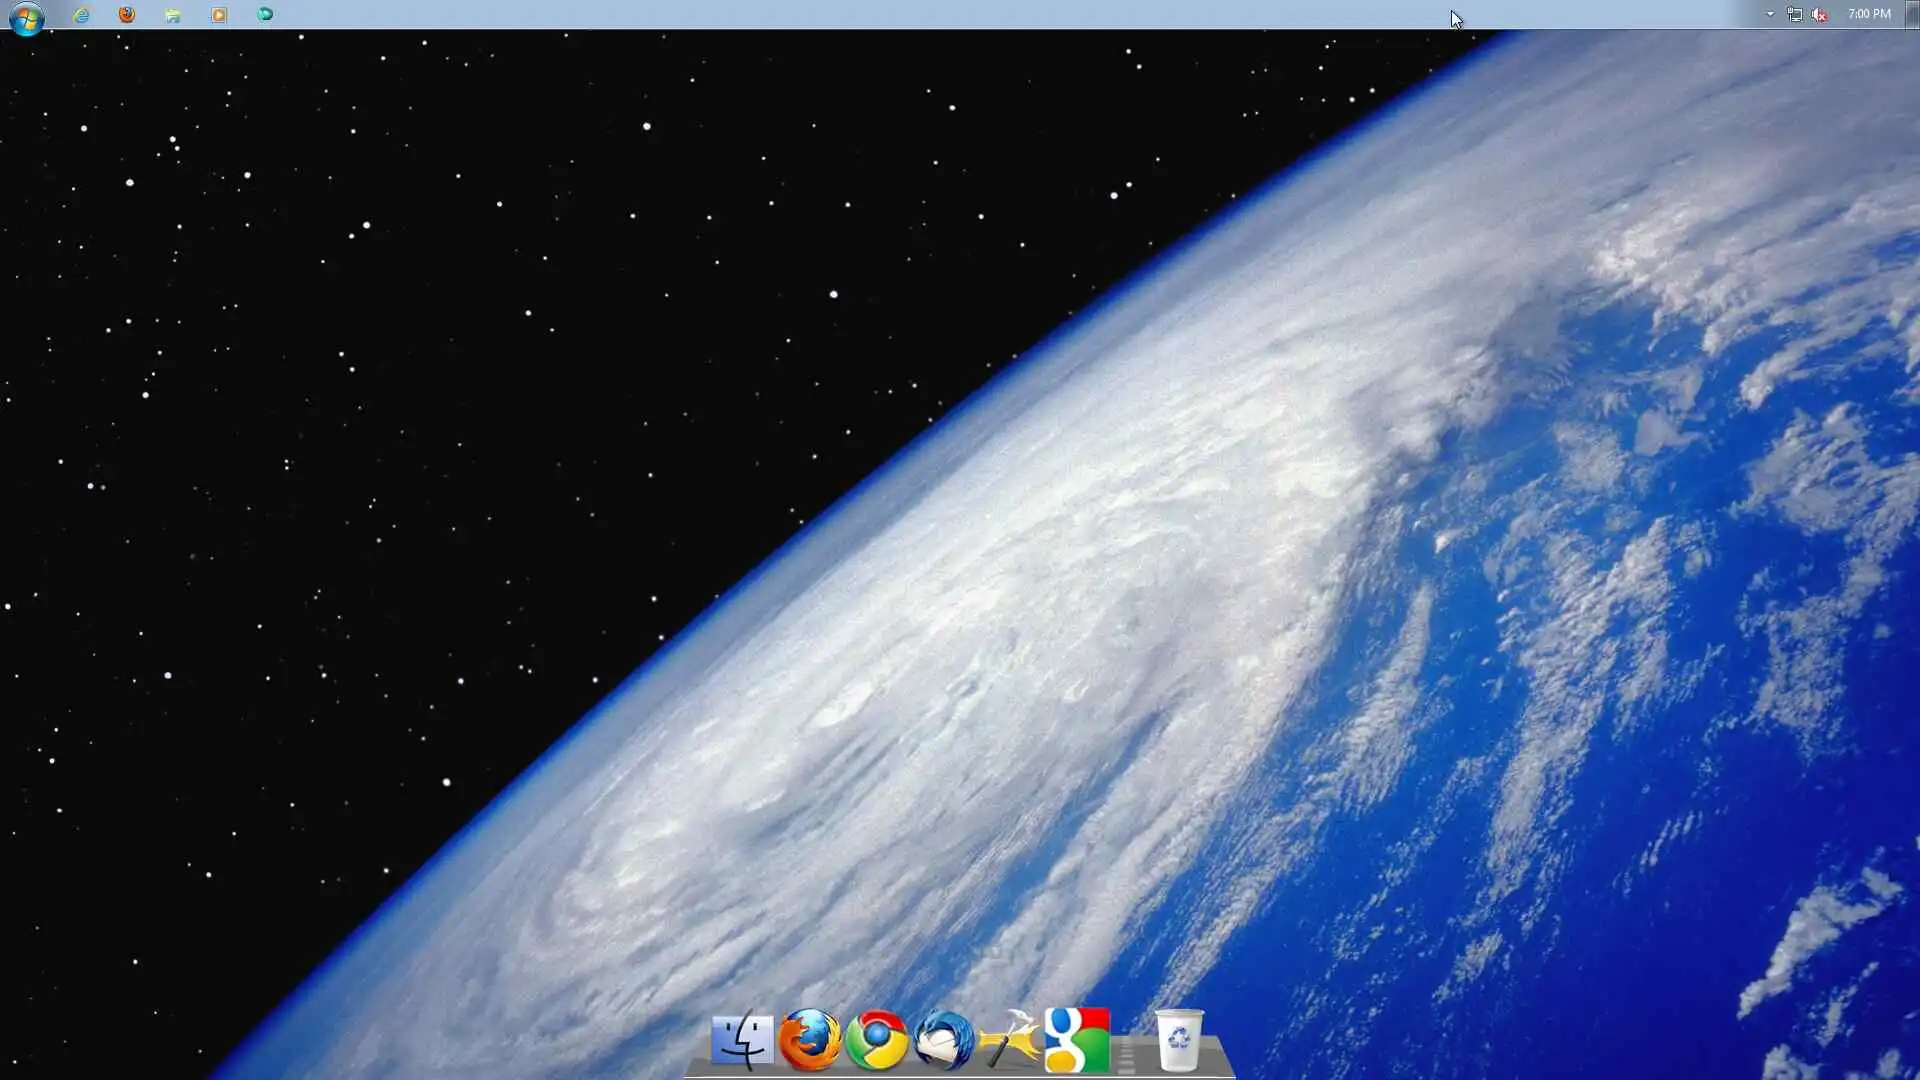Open Windows Explorer folder icon in taskbar
Screen dimensions: 1920x1080
[173, 15]
